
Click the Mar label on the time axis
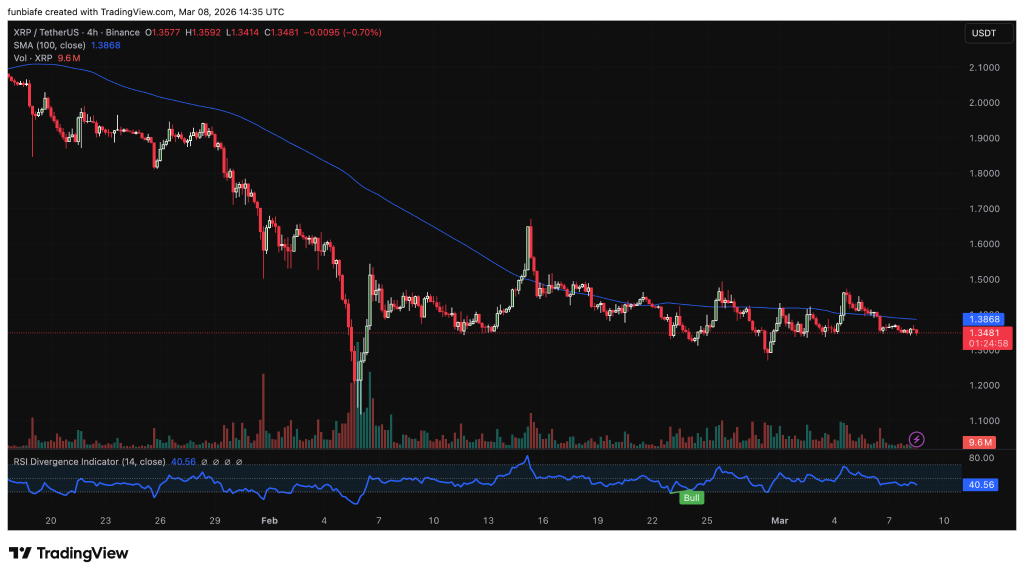[x=779, y=521]
